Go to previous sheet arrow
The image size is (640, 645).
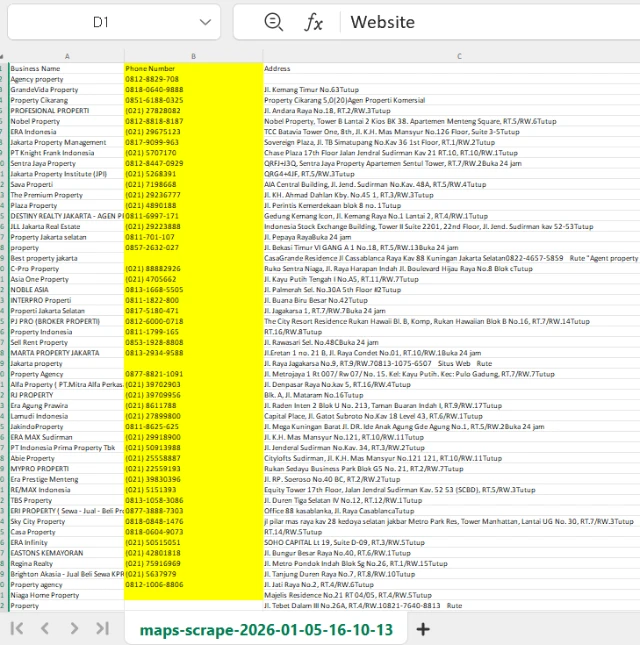point(45,628)
